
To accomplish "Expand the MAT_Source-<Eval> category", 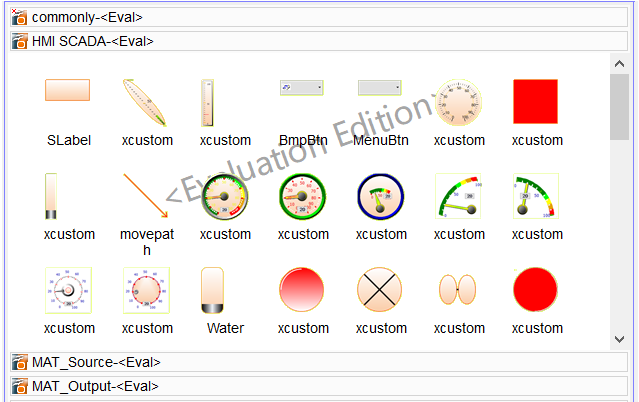I will coord(96,362).
